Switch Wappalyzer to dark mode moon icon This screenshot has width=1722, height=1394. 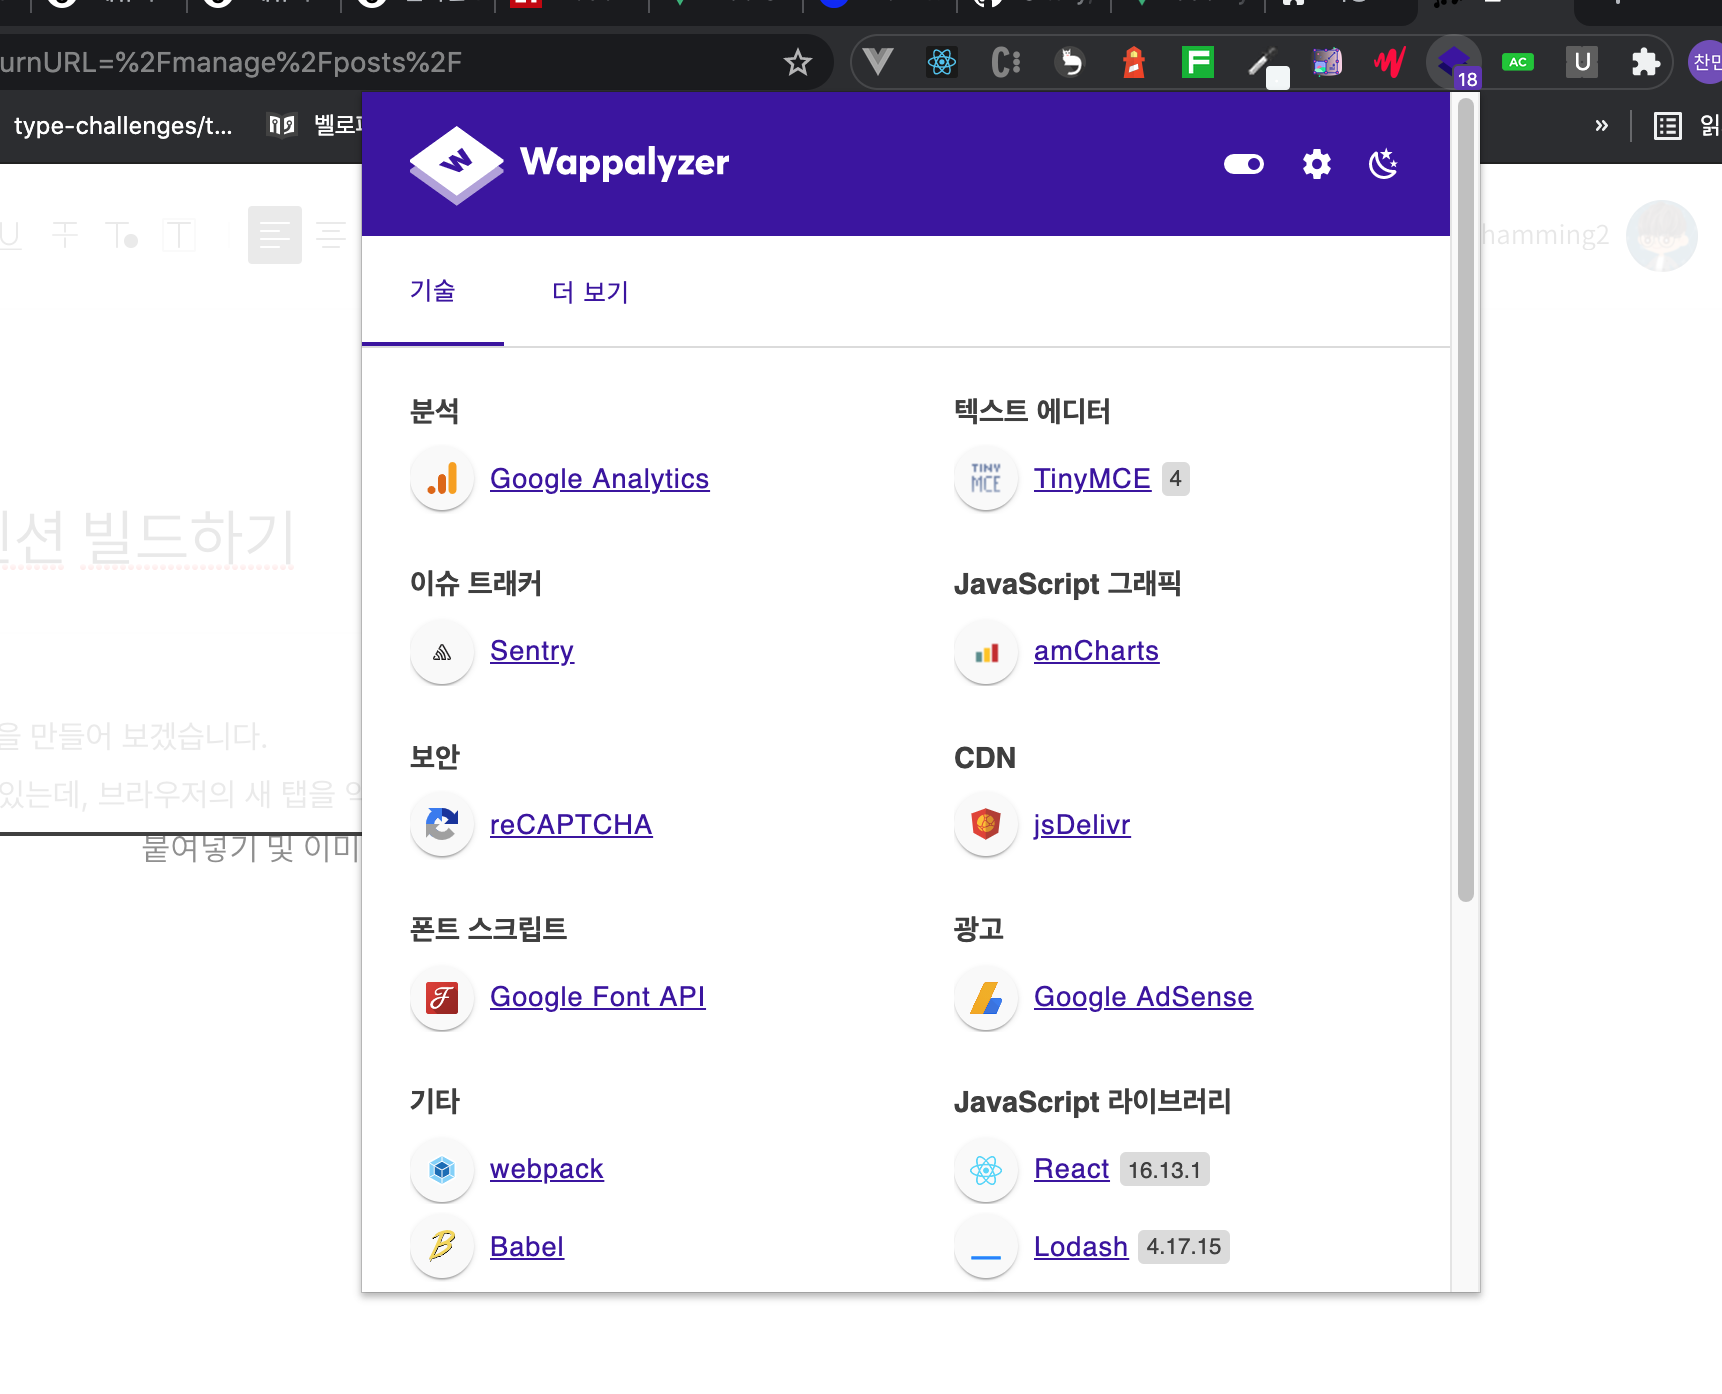[x=1384, y=164]
